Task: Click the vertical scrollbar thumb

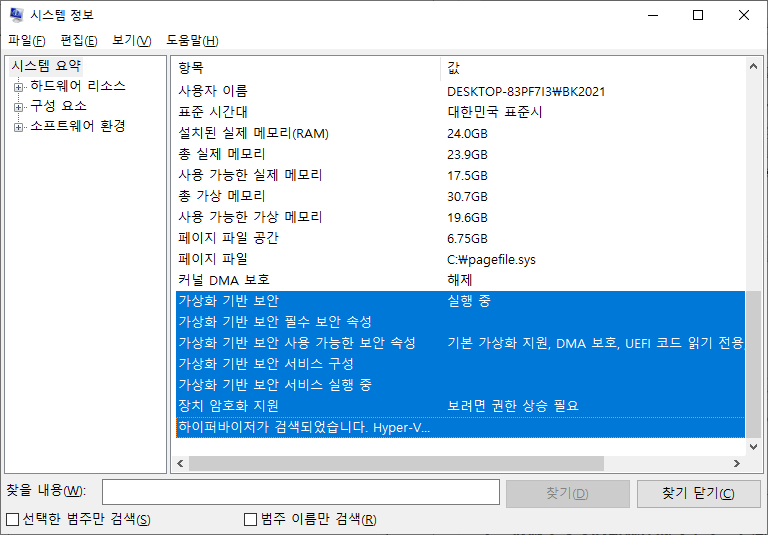Action: 753,364
